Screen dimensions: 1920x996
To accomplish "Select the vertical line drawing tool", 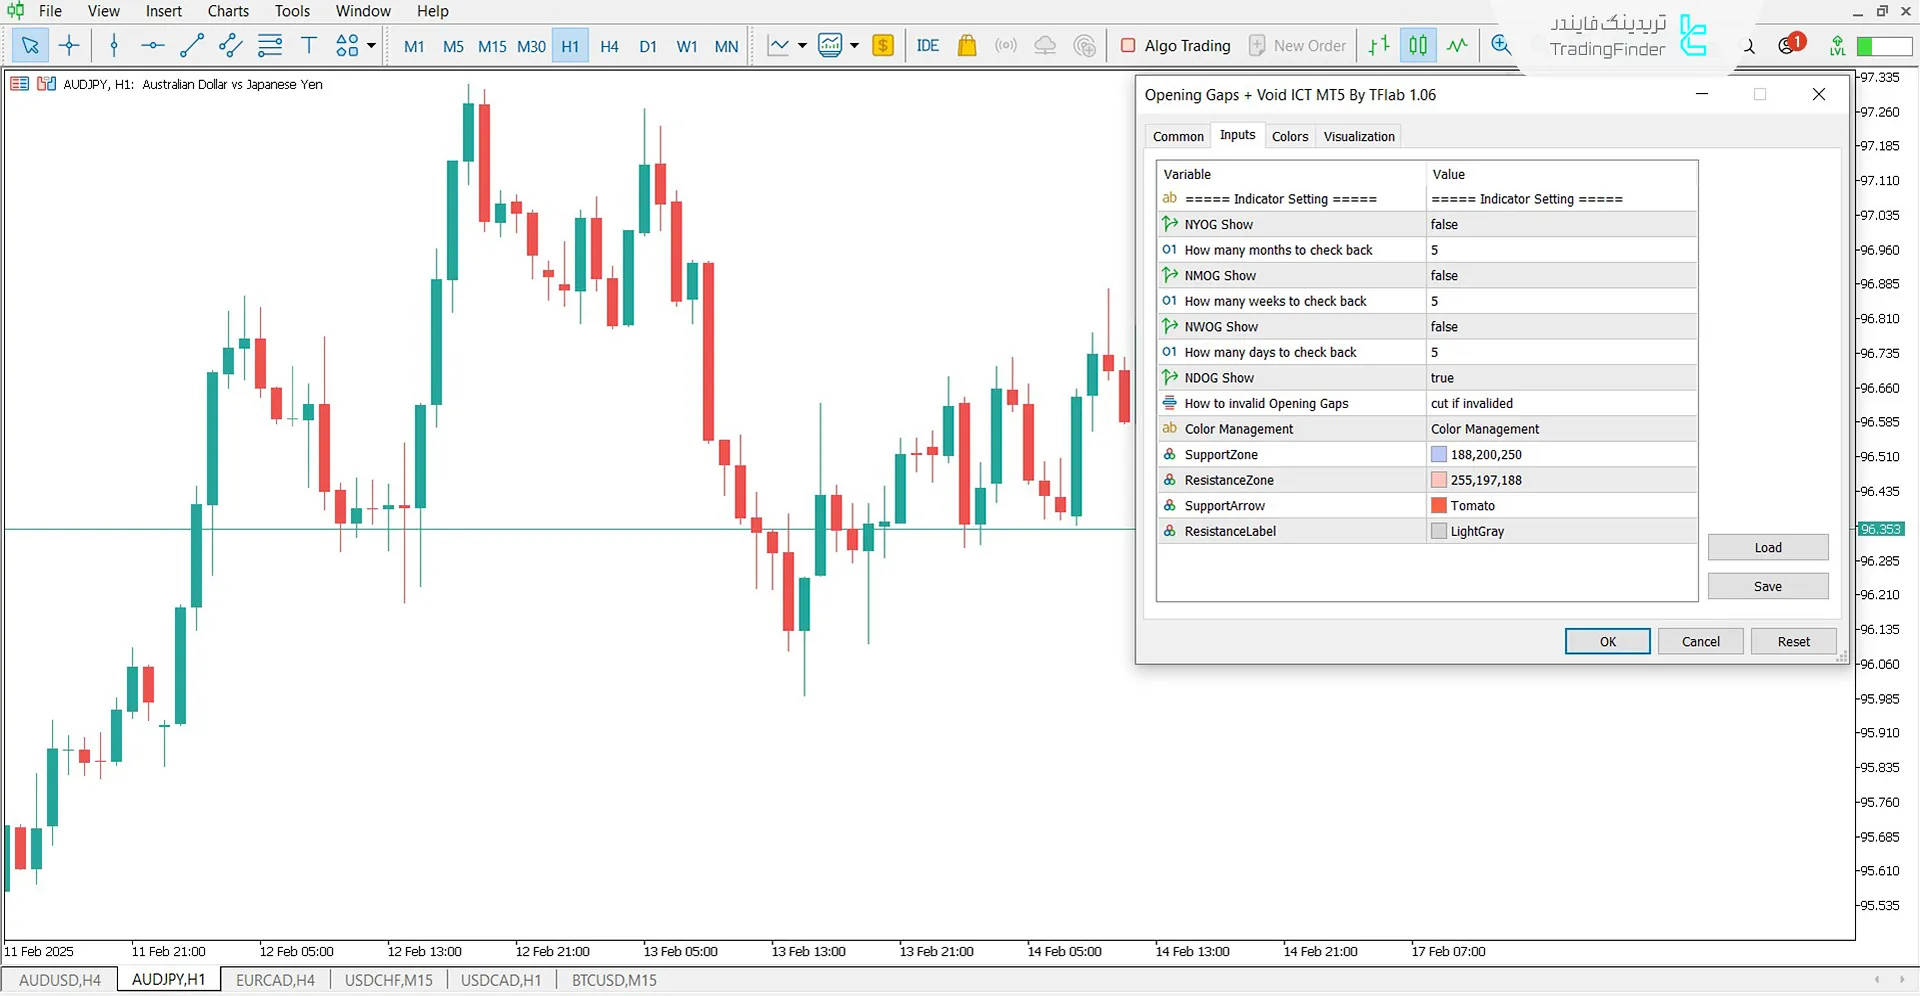I will pos(114,45).
